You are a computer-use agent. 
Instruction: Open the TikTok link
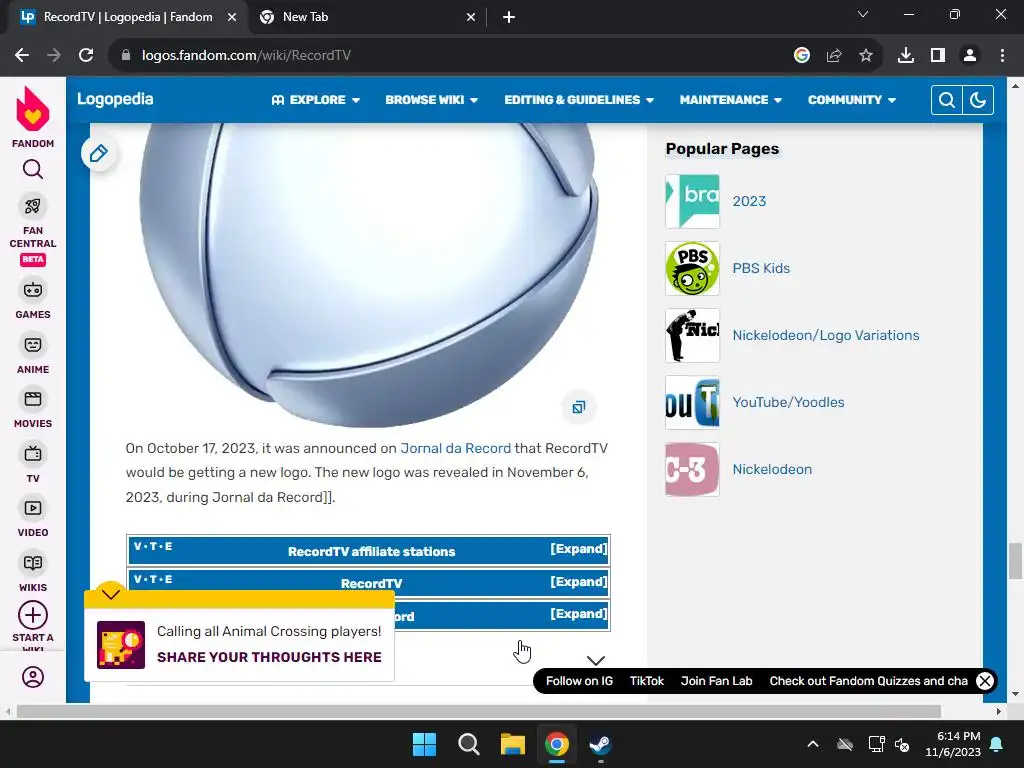click(647, 681)
